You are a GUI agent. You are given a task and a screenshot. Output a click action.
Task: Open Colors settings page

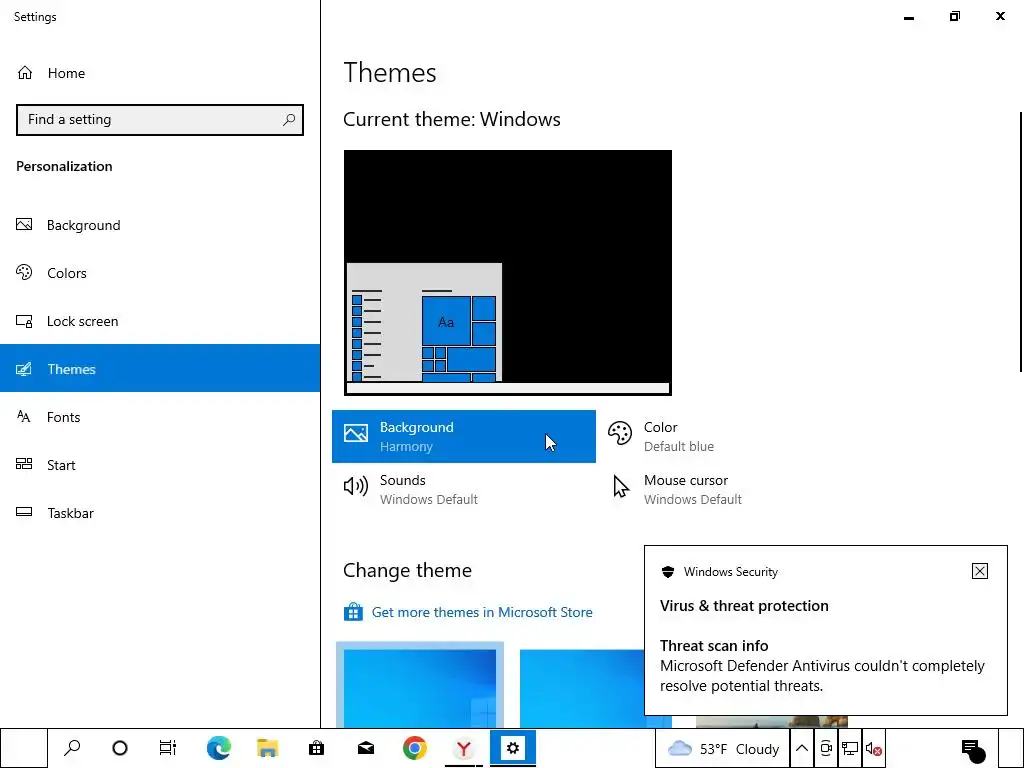tap(160, 273)
